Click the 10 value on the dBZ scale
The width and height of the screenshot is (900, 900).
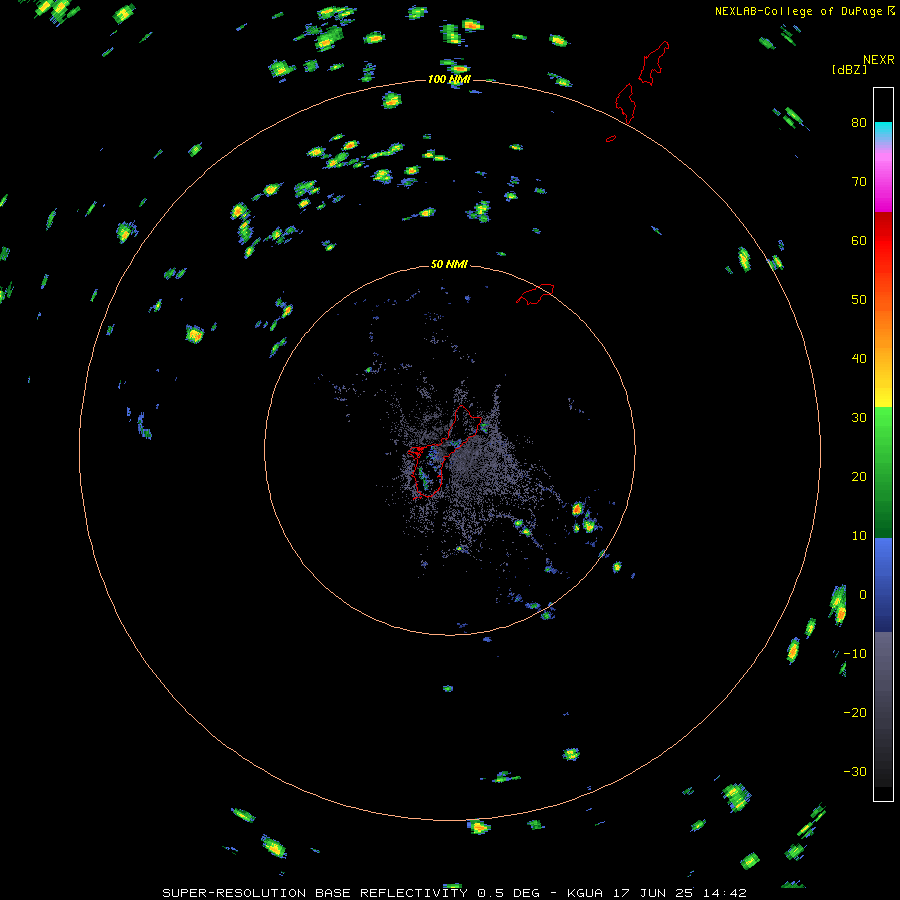859,536
